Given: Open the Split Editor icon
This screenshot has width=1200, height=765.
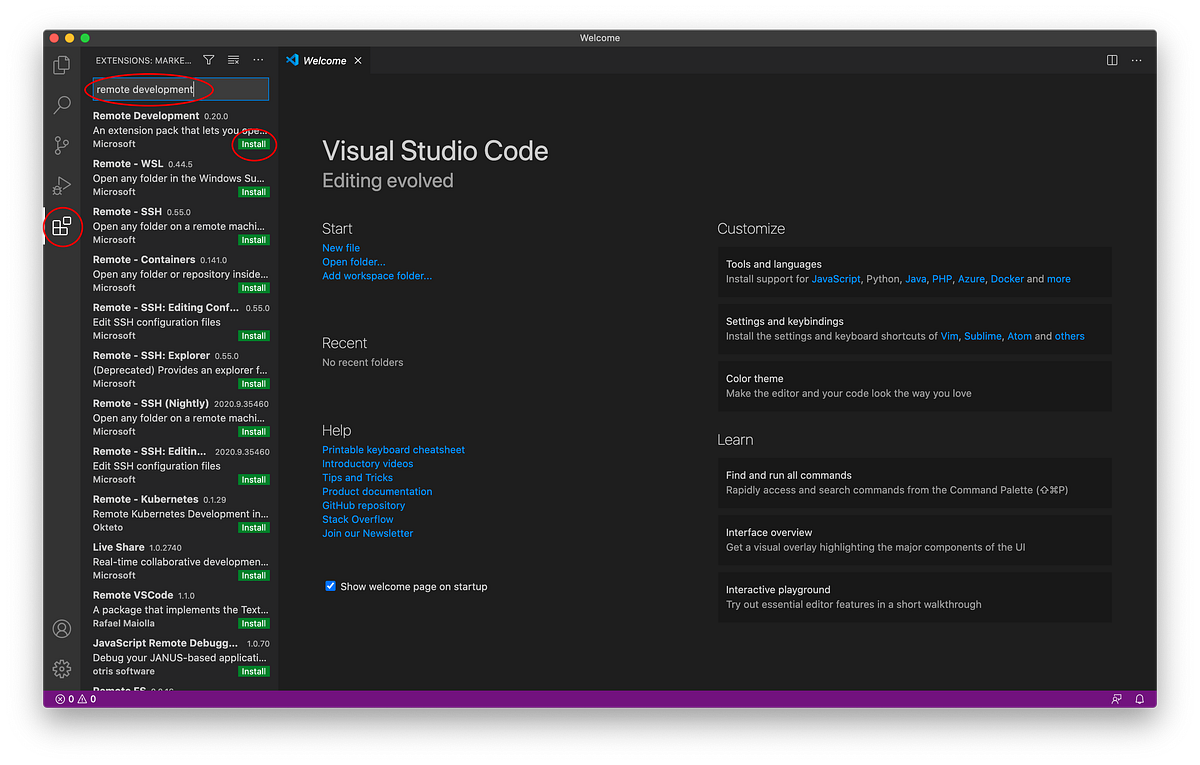Looking at the screenshot, I should pos(1111,60).
